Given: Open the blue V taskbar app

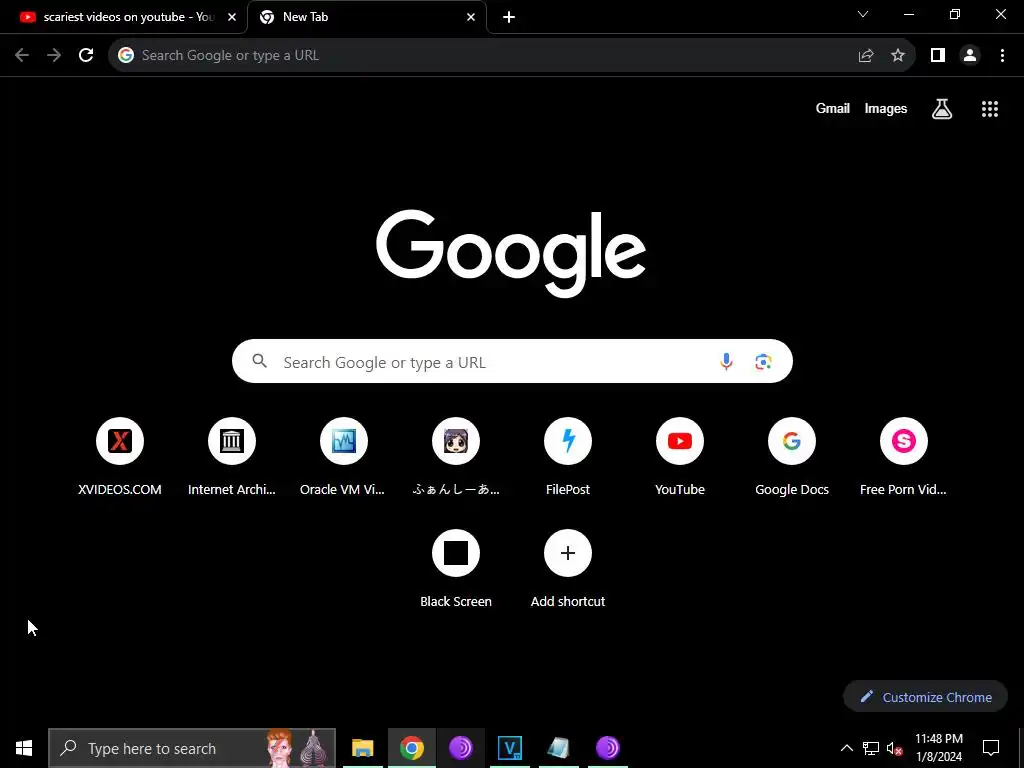Looking at the screenshot, I should (x=509, y=748).
